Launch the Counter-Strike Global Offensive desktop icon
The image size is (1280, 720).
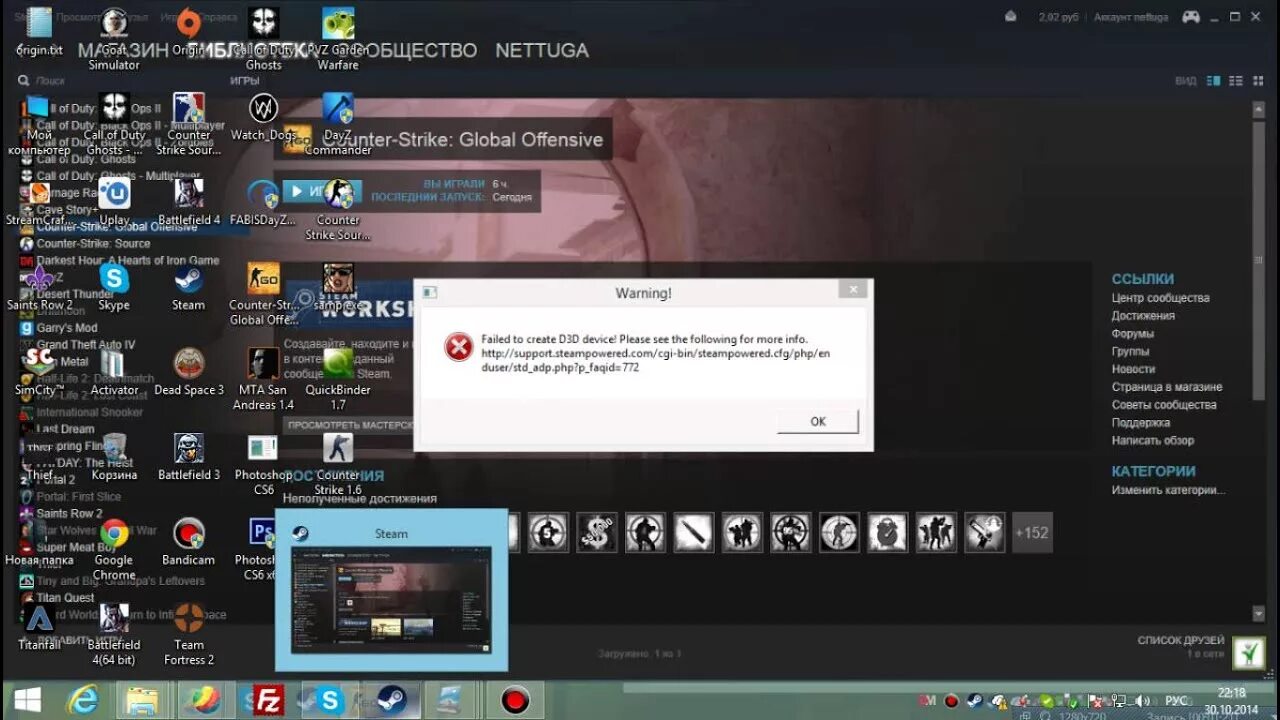[x=263, y=295]
